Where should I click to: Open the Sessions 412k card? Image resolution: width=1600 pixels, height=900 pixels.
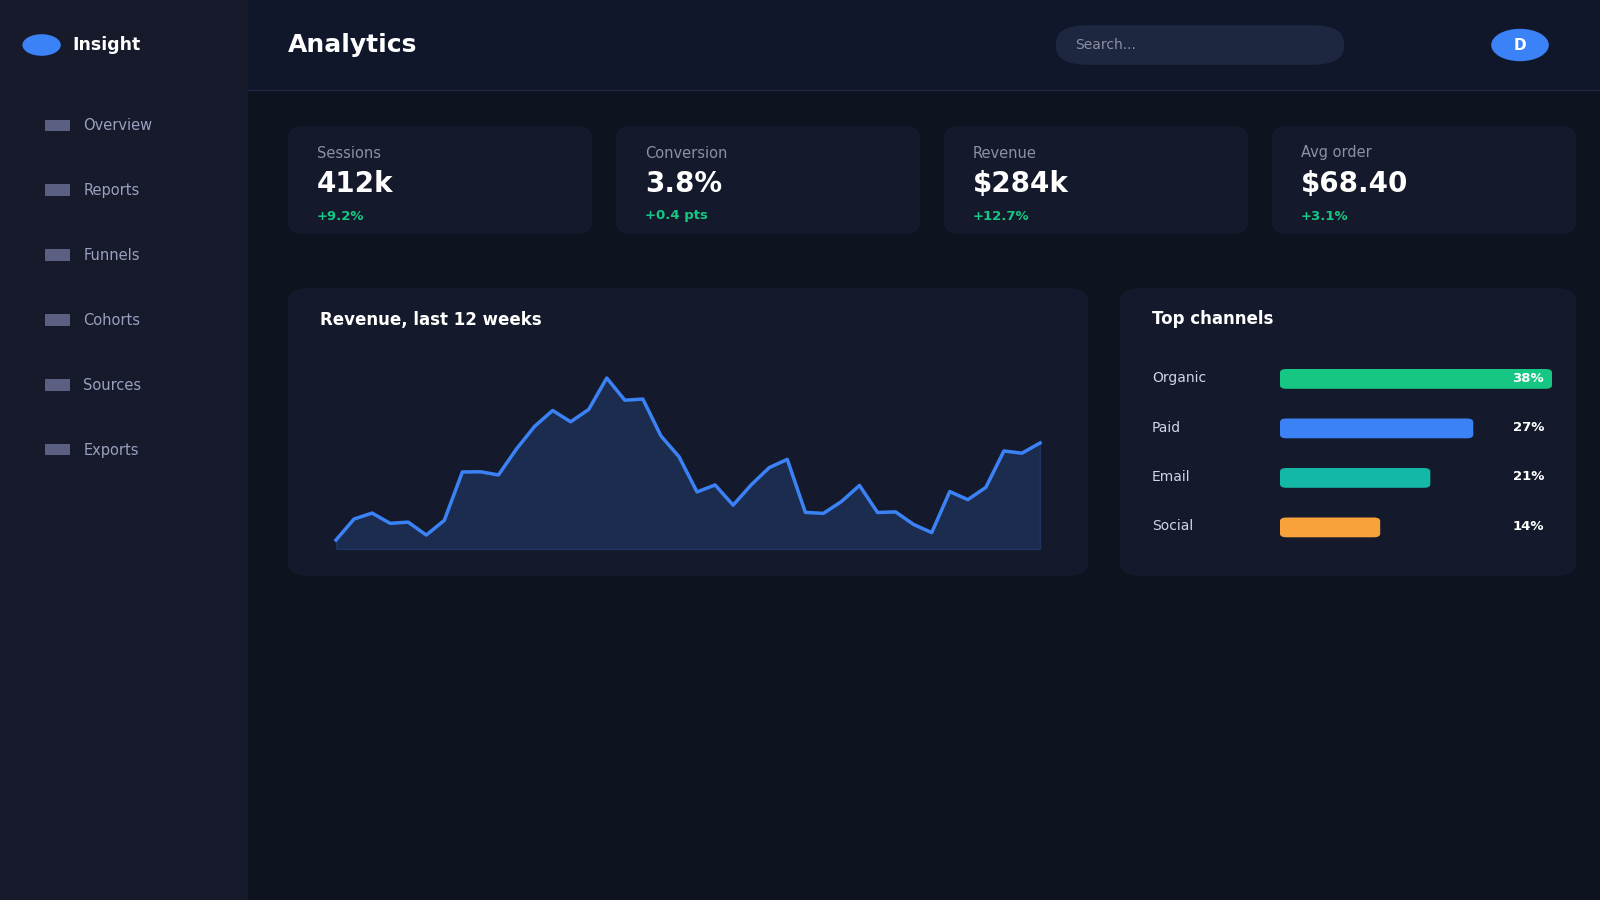[440, 180]
